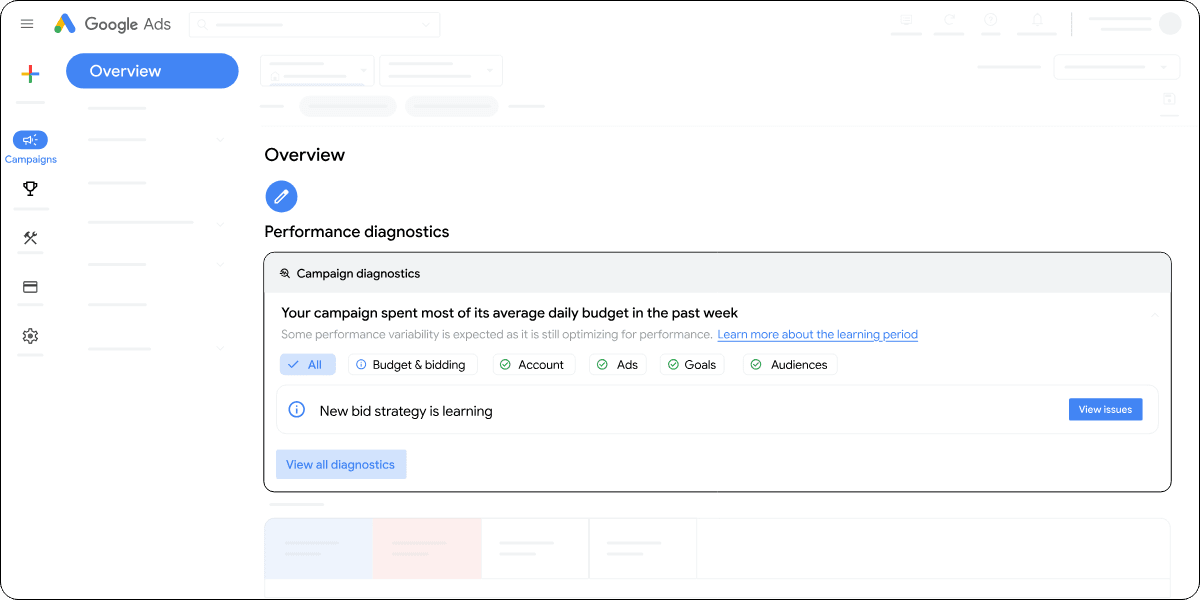This screenshot has width=1200, height=600.
Task: Click the multicolored plus create icon
Action: tap(30, 73)
